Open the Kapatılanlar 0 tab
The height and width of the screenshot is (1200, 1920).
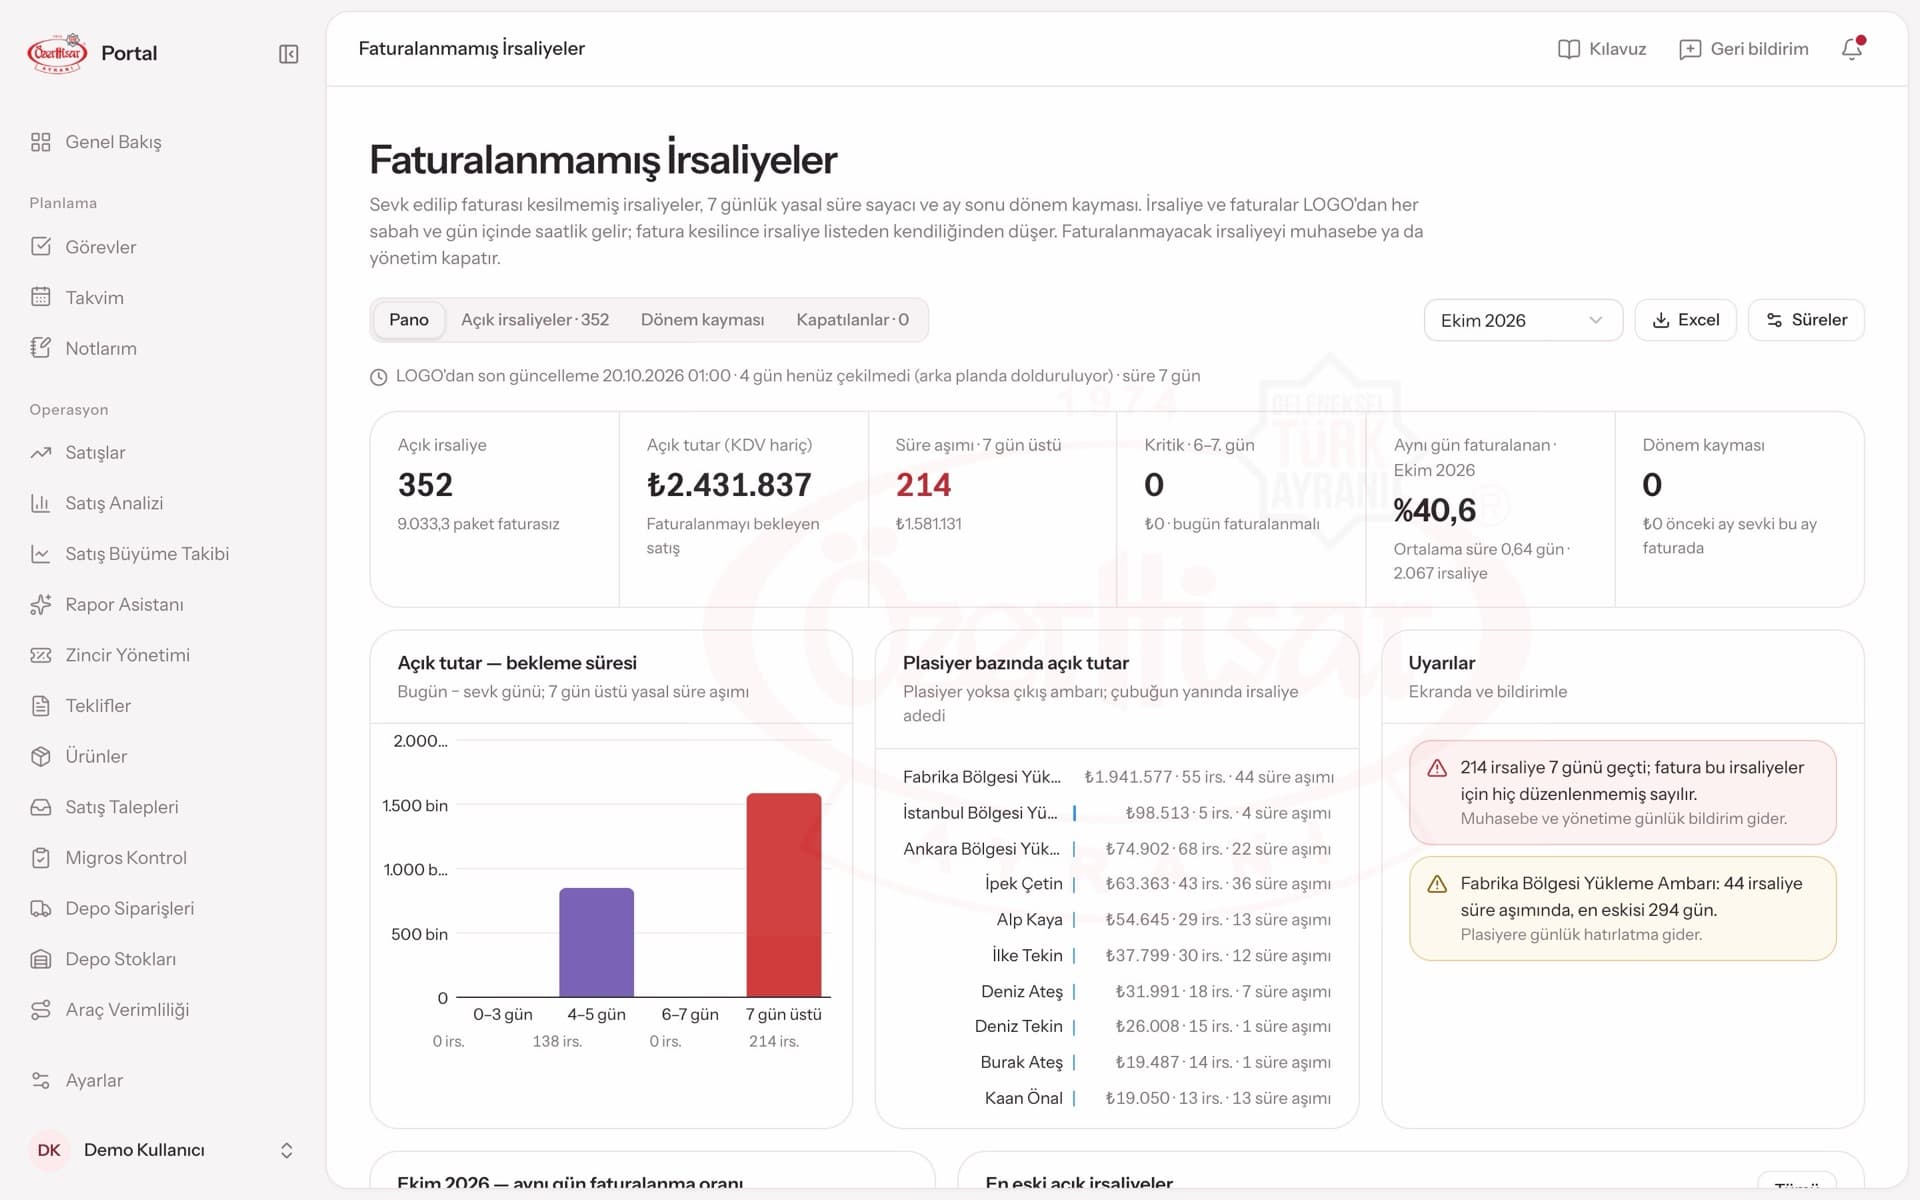[x=852, y=320]
